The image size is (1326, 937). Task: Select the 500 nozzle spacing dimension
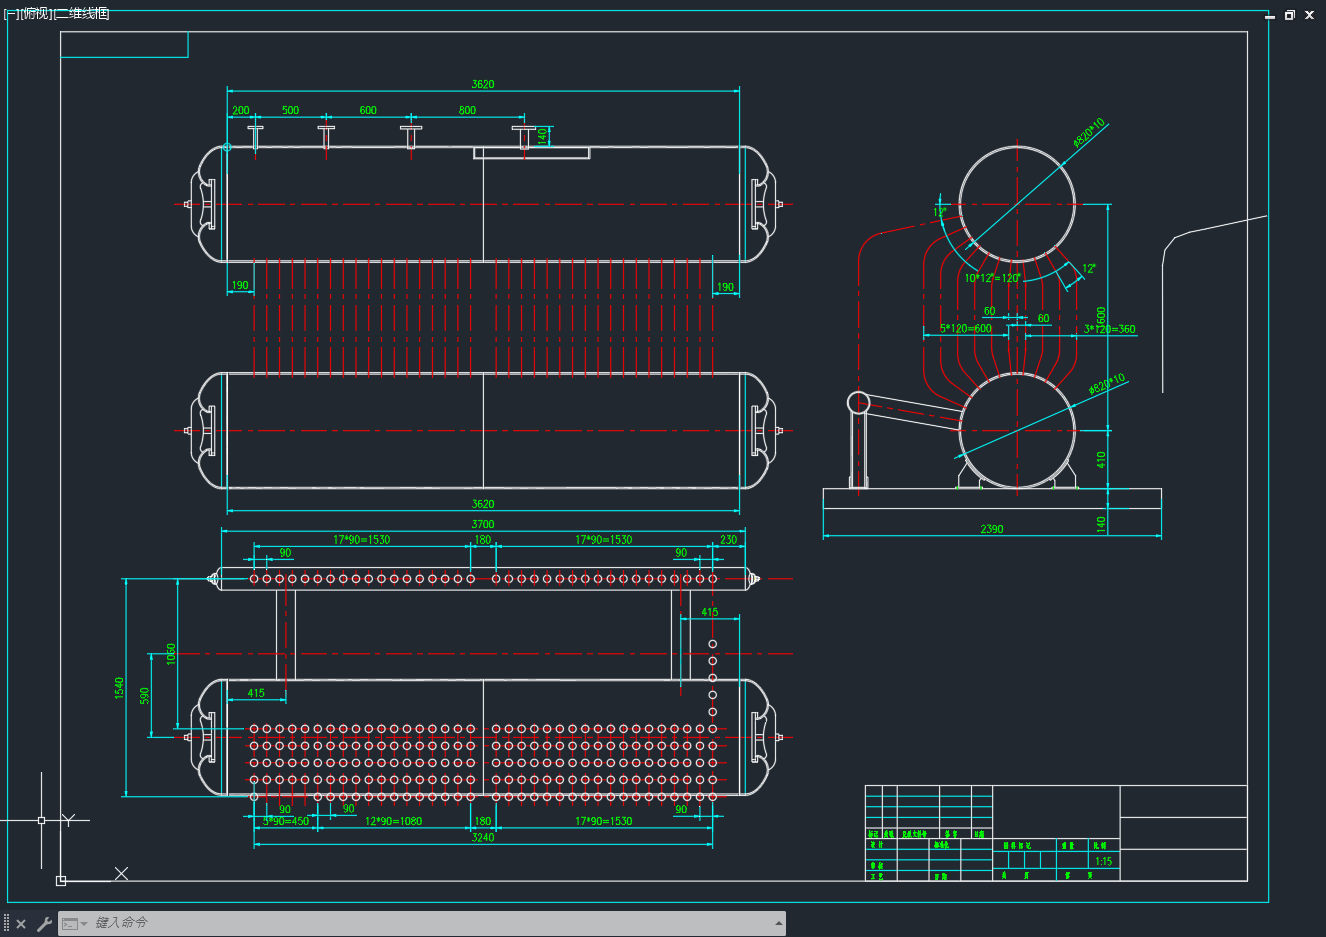pyautogui.click(x=290, y=110)
